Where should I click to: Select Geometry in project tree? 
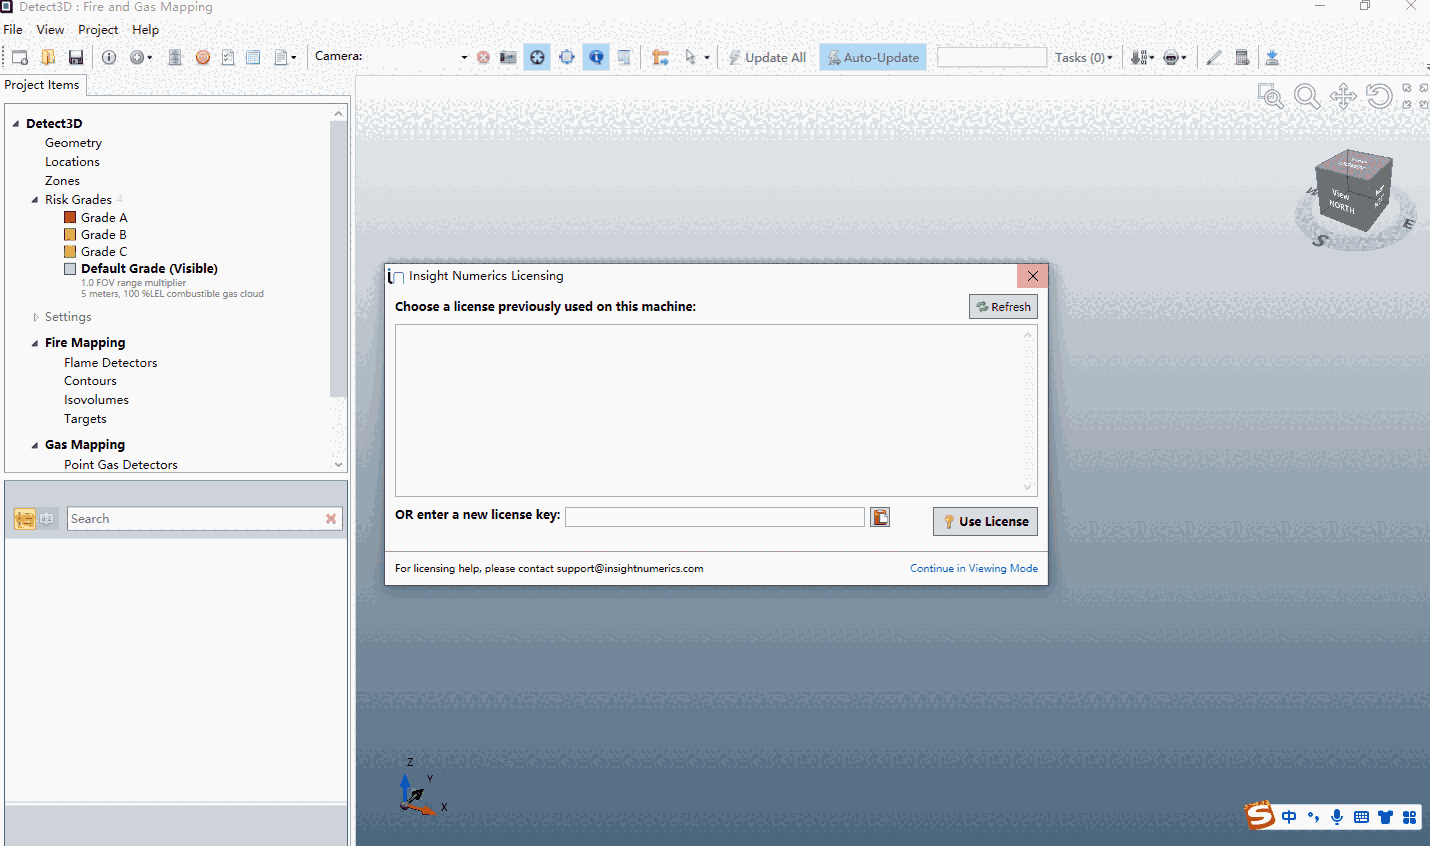pos(73,143)
